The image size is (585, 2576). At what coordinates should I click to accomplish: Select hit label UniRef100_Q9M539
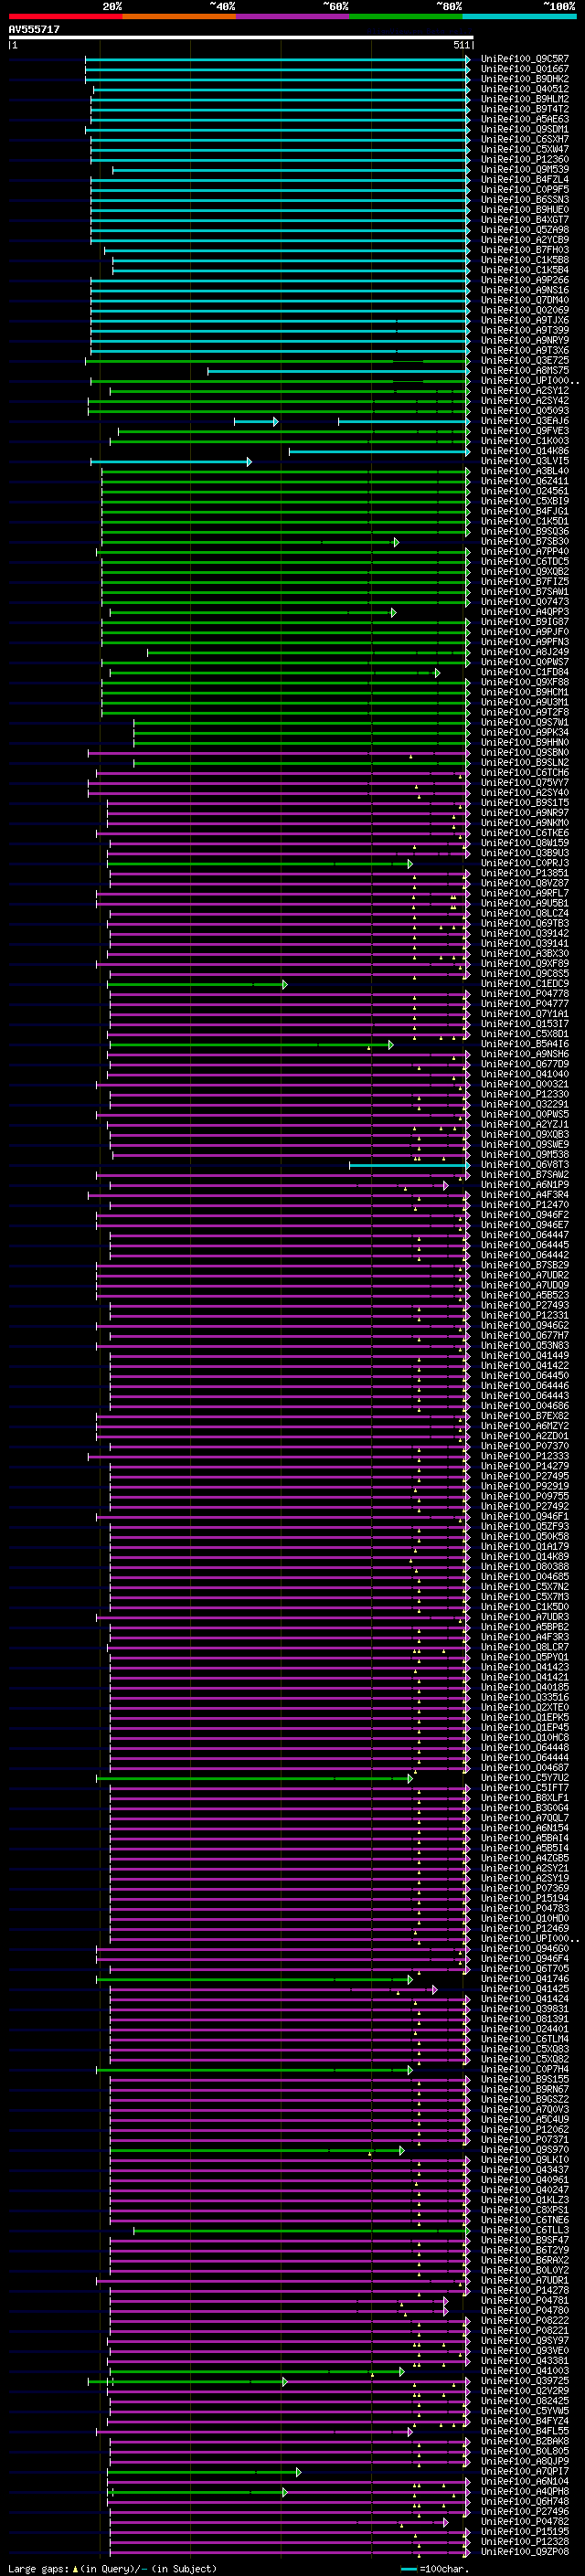click(525, 170)
